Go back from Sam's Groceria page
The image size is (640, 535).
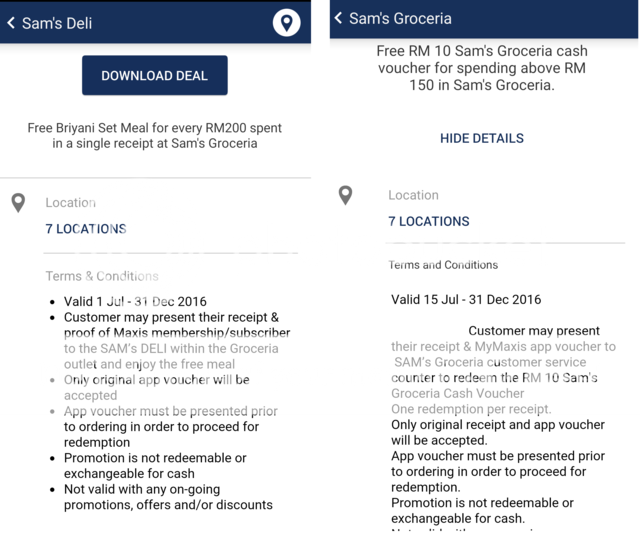(x=338, y=18)
